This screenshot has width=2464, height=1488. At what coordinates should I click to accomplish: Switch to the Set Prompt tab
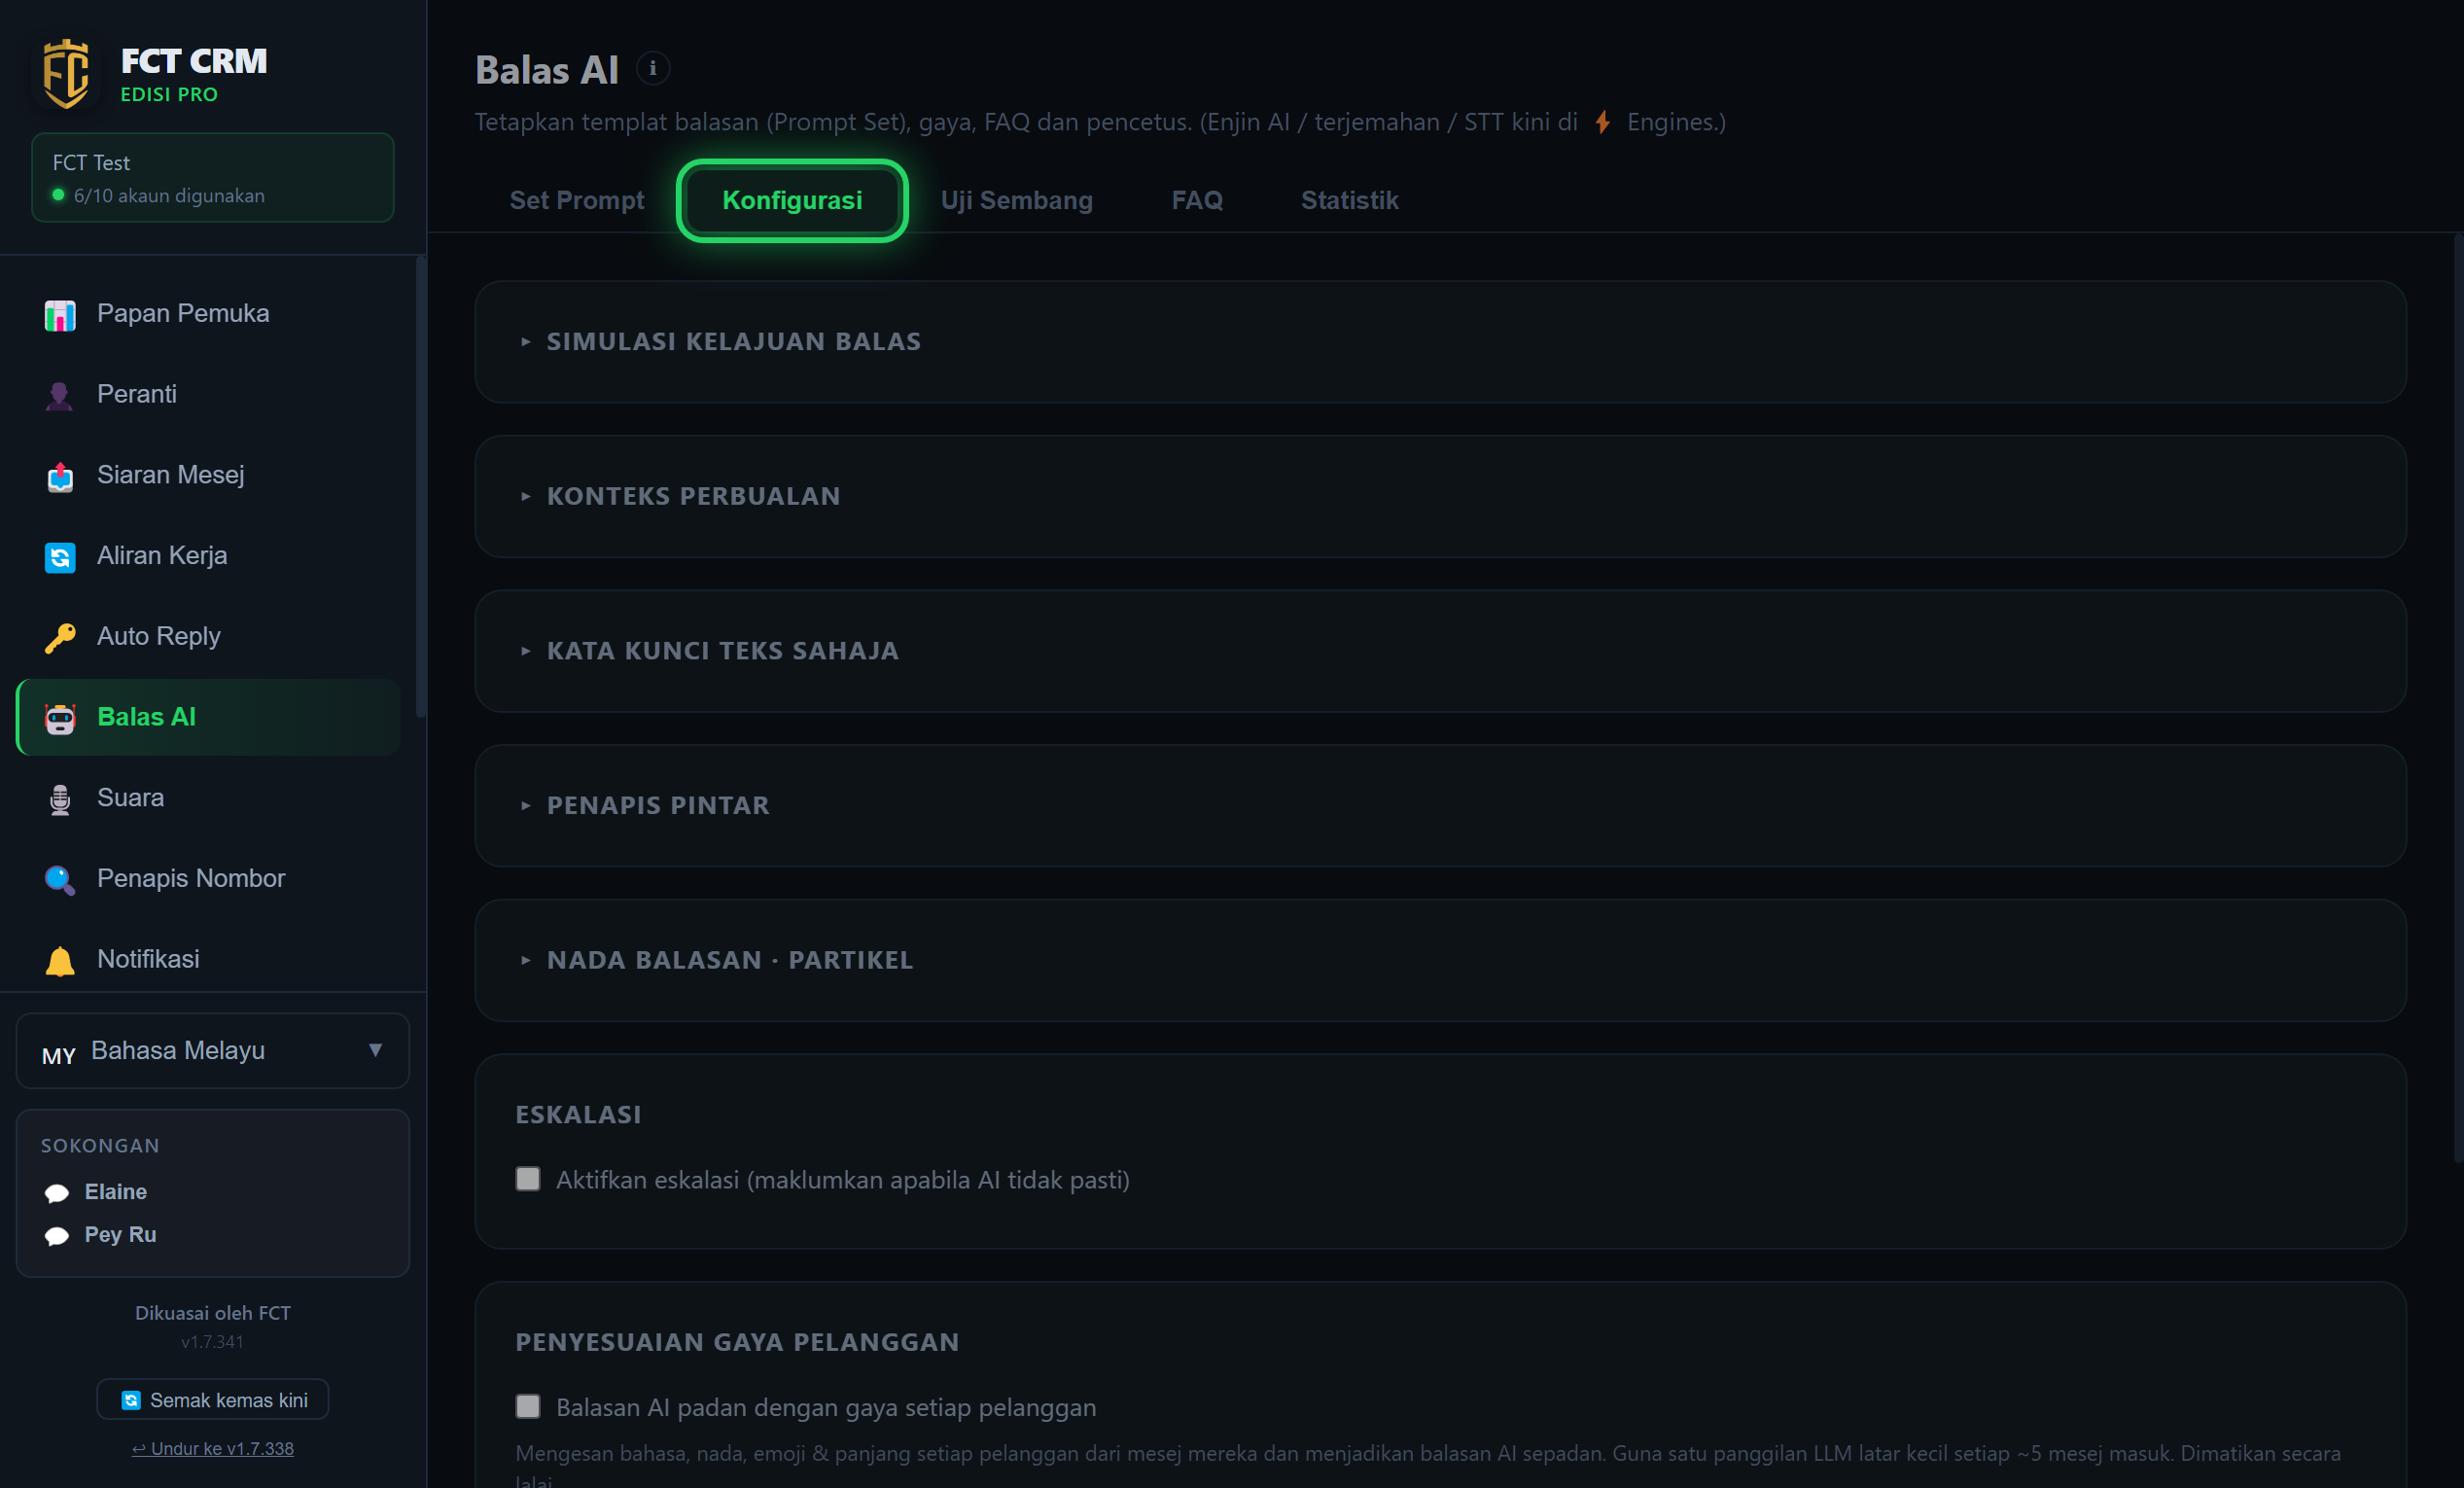[x=577, y=201]
